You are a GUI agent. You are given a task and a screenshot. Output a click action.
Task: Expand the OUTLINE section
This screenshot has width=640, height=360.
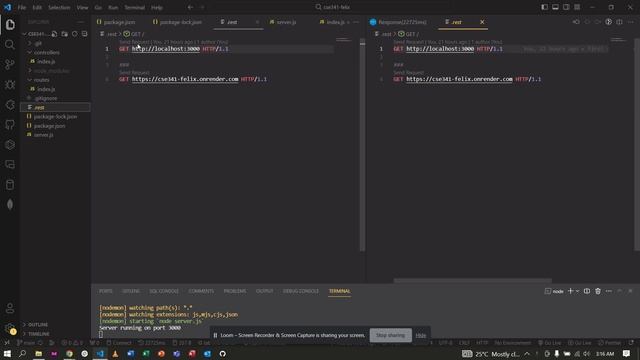click(x=38, y=324)
